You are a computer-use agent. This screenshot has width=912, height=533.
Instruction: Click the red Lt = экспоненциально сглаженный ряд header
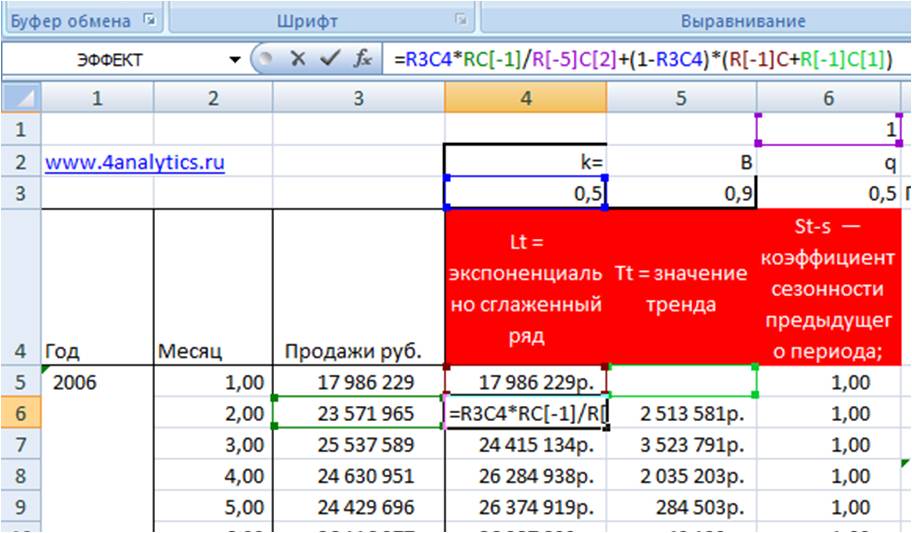point(526,287)
